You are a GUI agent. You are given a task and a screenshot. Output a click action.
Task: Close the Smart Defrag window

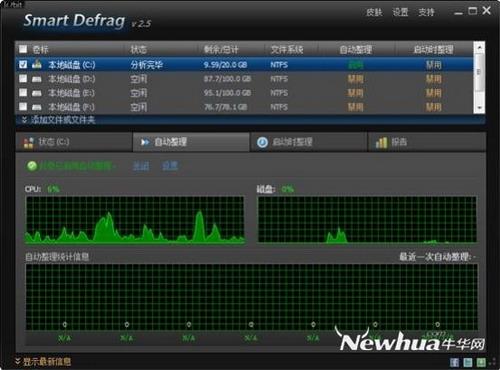(487, 11)
